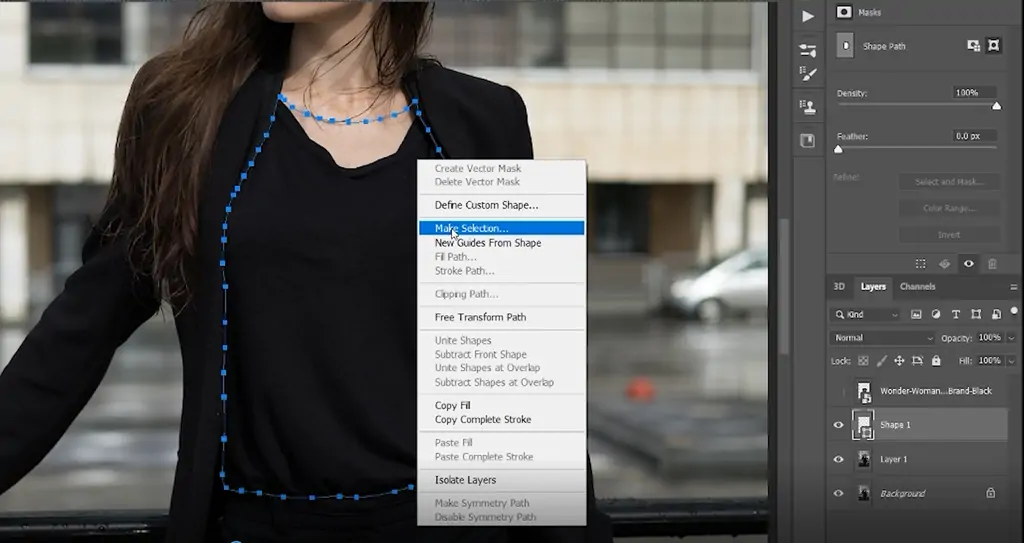Lock image pixels brush icon

tap(882, 361)
